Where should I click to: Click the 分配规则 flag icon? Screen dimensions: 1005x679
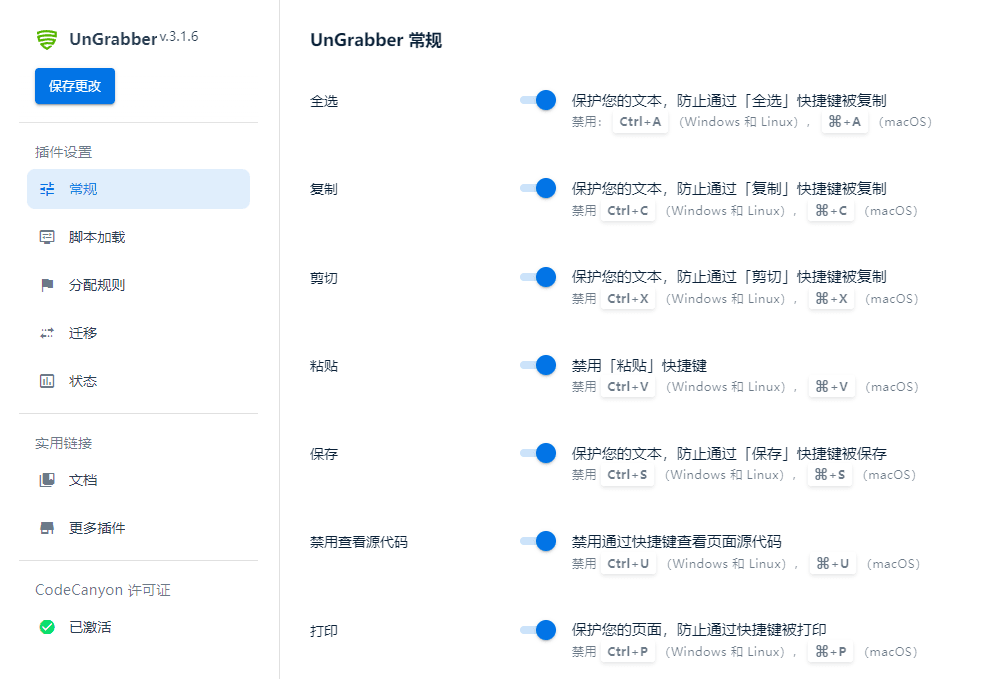pos(47,285)
